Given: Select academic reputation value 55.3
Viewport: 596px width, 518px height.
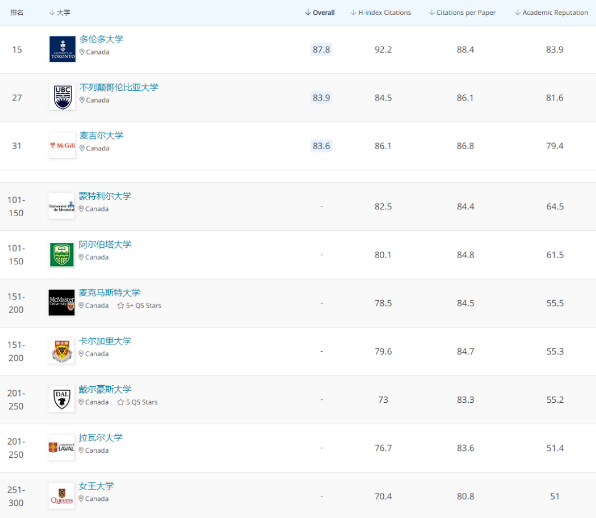Looking at the screenshot, I should pos(555,351).
